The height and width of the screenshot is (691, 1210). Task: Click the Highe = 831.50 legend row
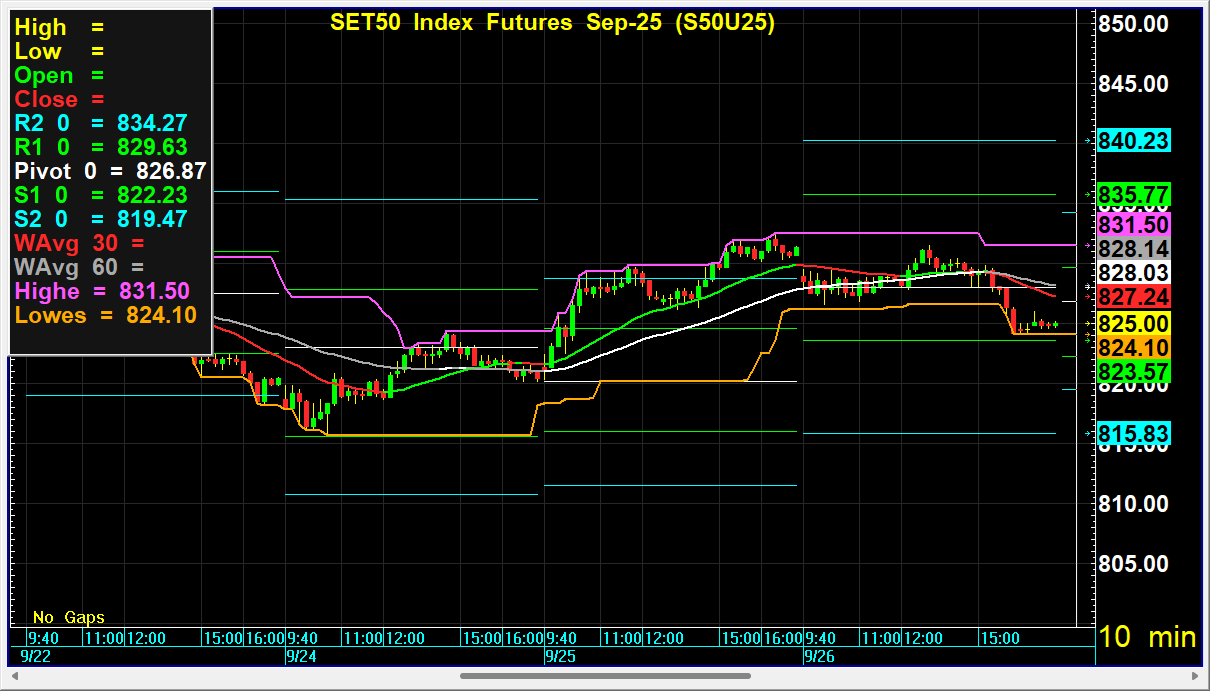pyautogui.click(x=101, y=291)
